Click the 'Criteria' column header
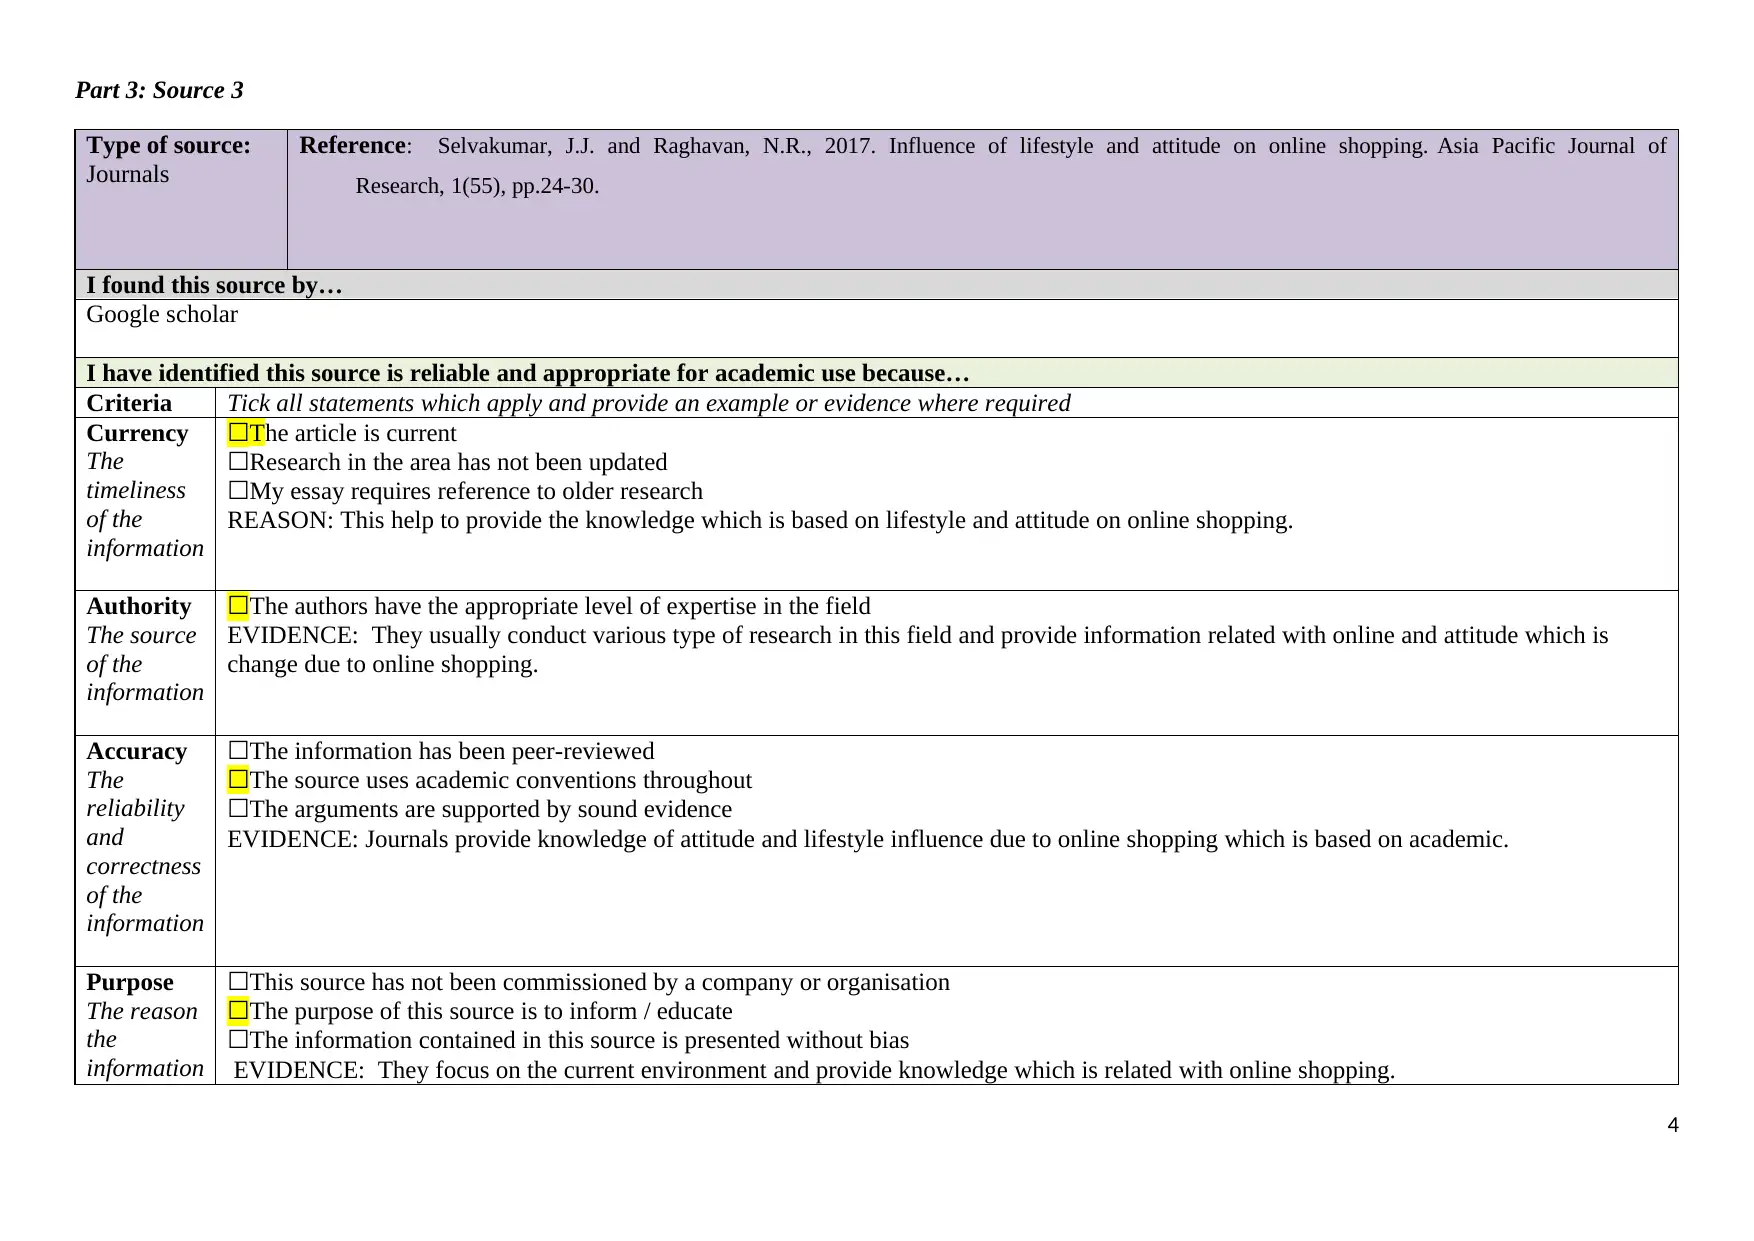 point(129,403)
